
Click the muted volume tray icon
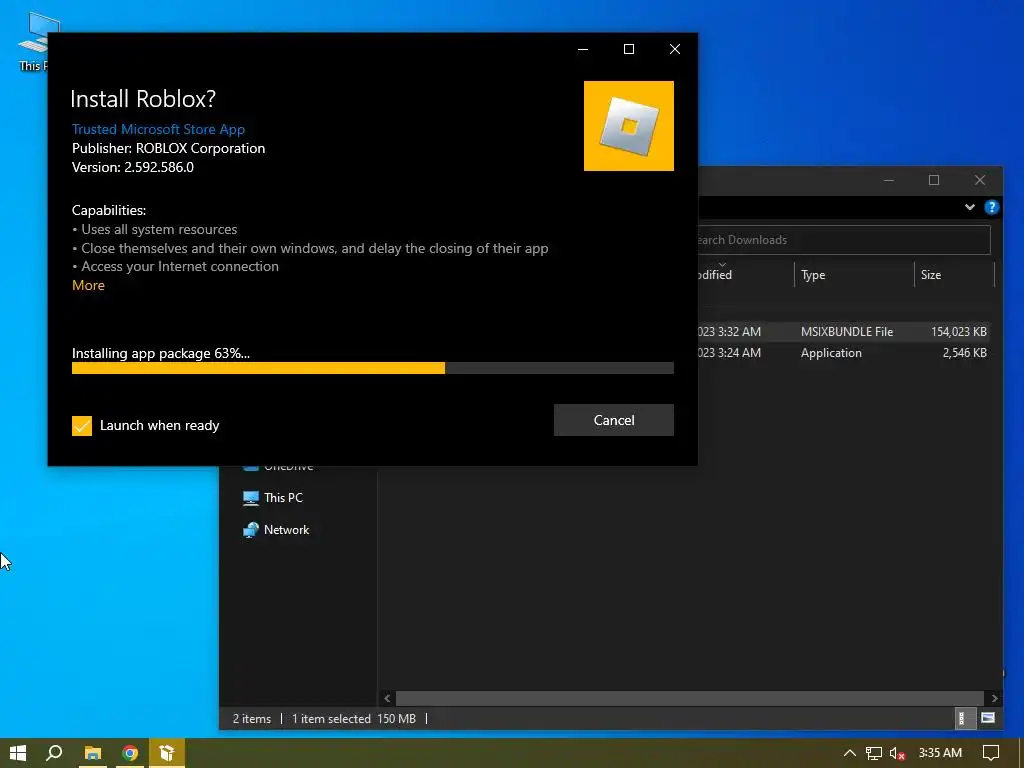pos(897,753)
